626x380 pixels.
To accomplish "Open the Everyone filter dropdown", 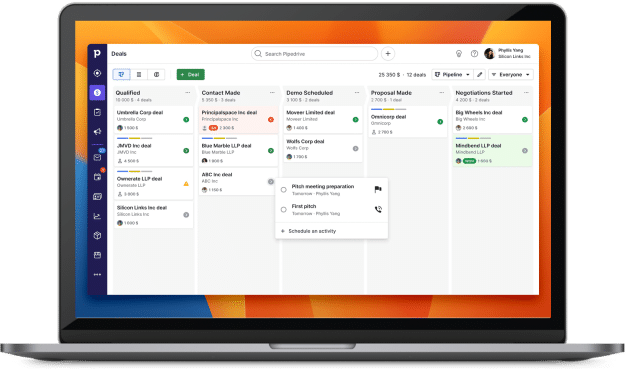I will (511, 75).
